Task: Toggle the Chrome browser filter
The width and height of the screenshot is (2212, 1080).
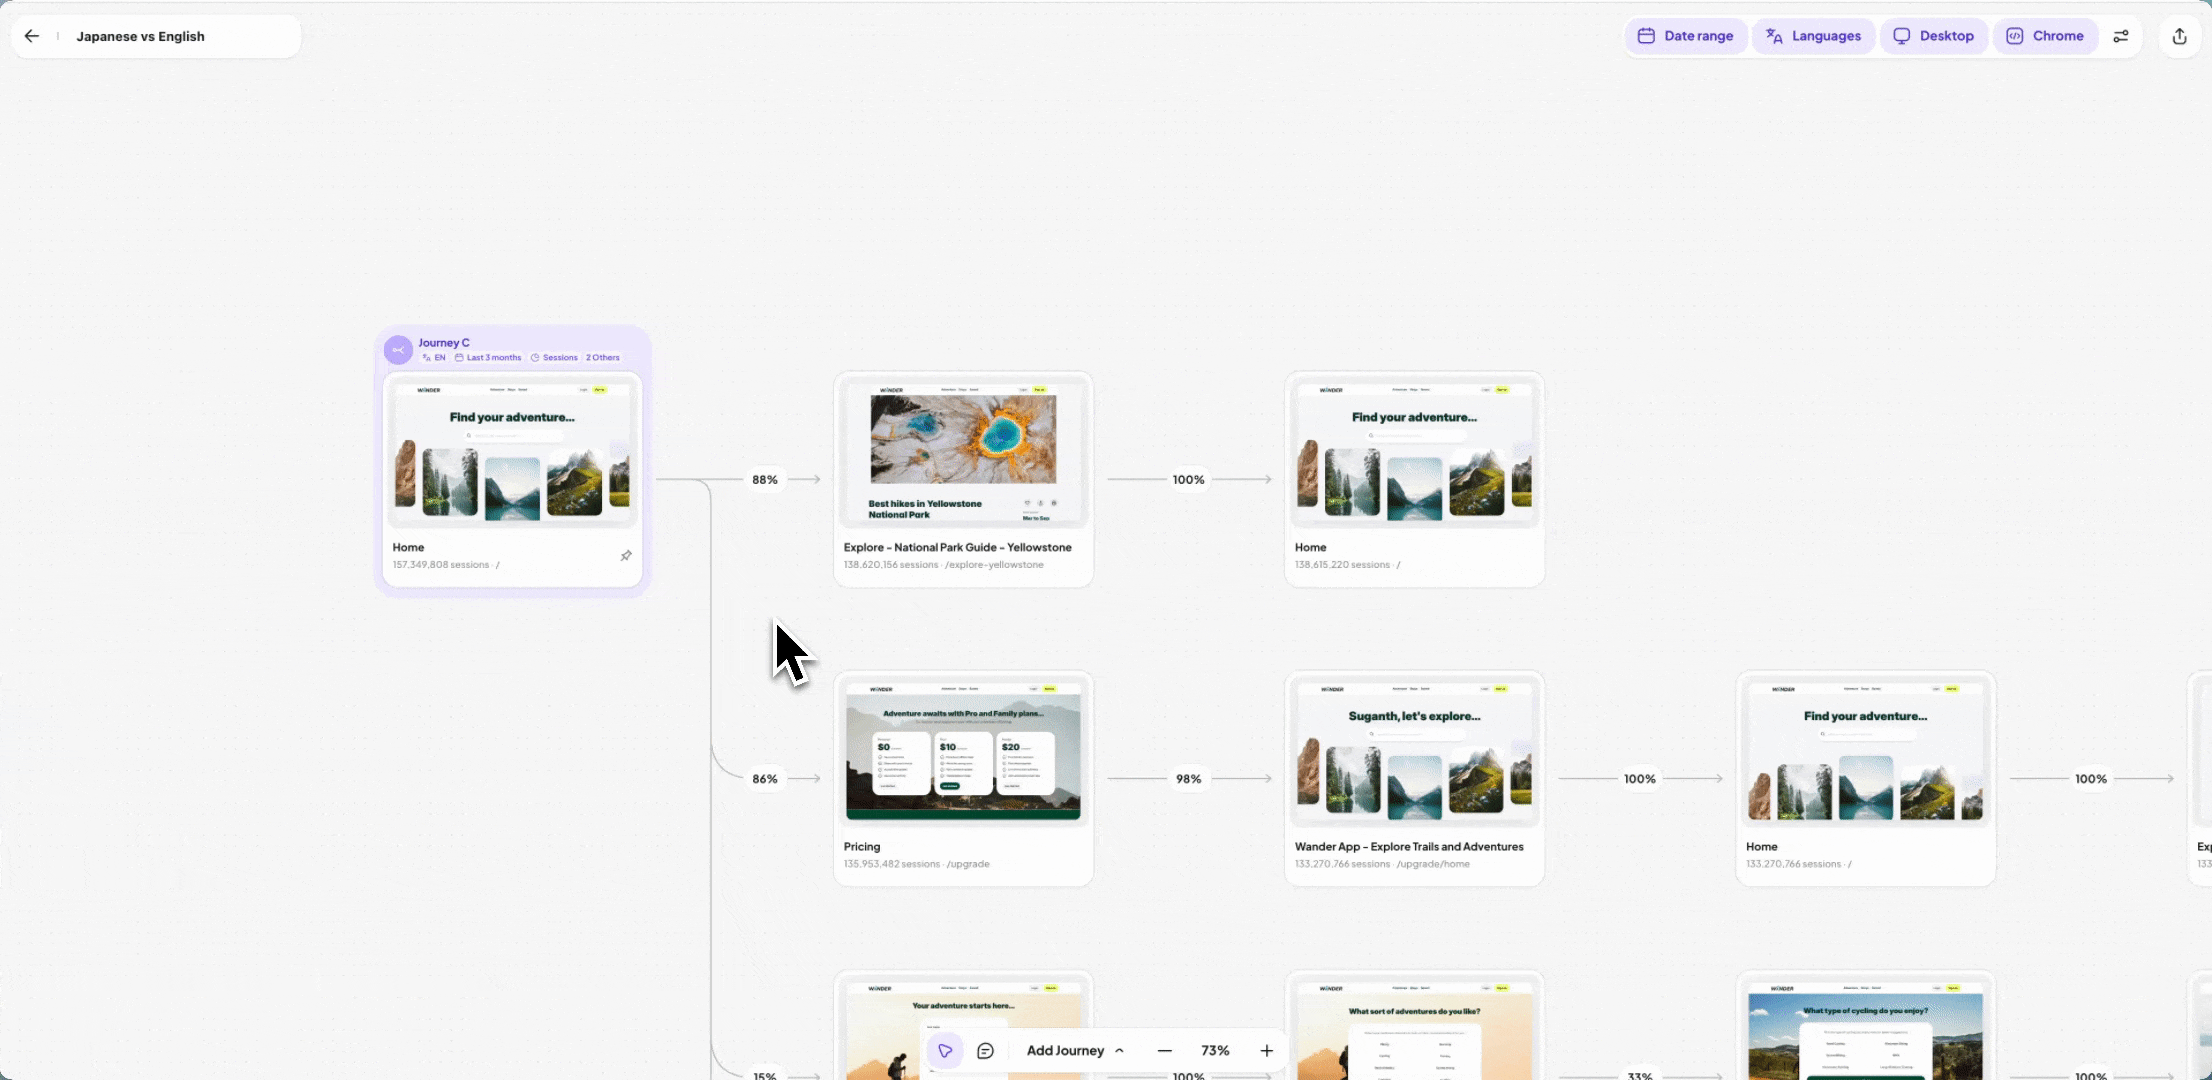Action: (2046, 36)
